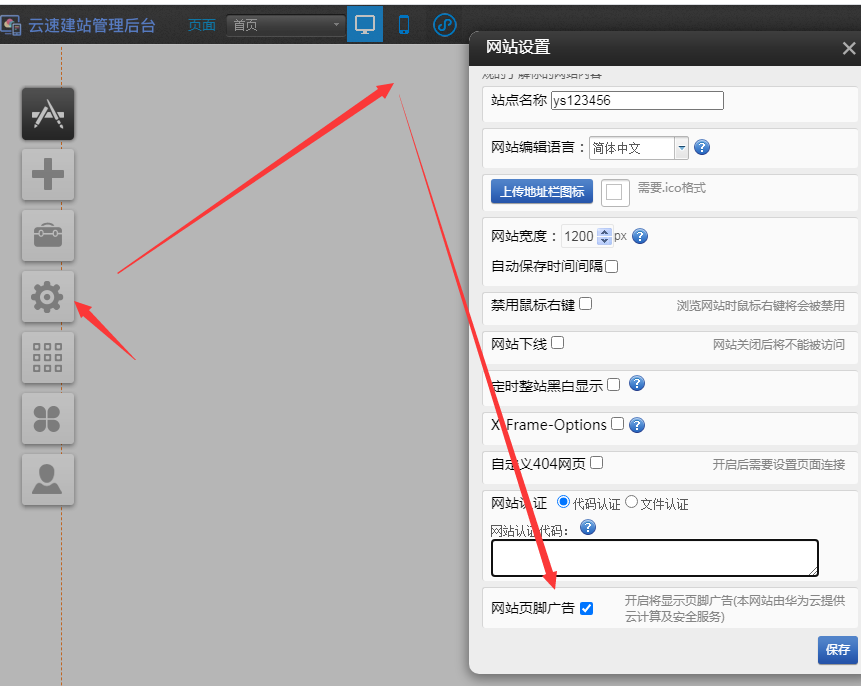Viewport: 861px width, 686px height.
Task: Toggle the 网站下线 checkbox
Action: coord(558,343)
